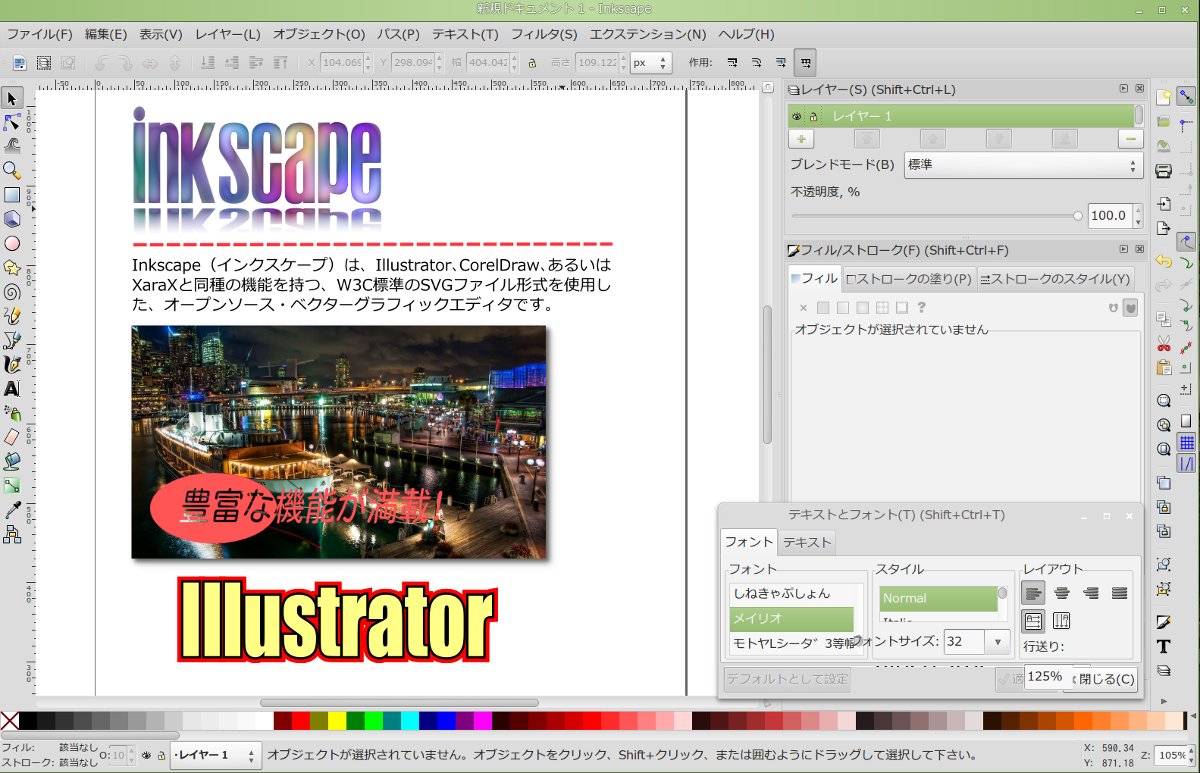Toggle width/height ratio lock
This screenshot has height=773, width=1200.
[x=532, y=62]
